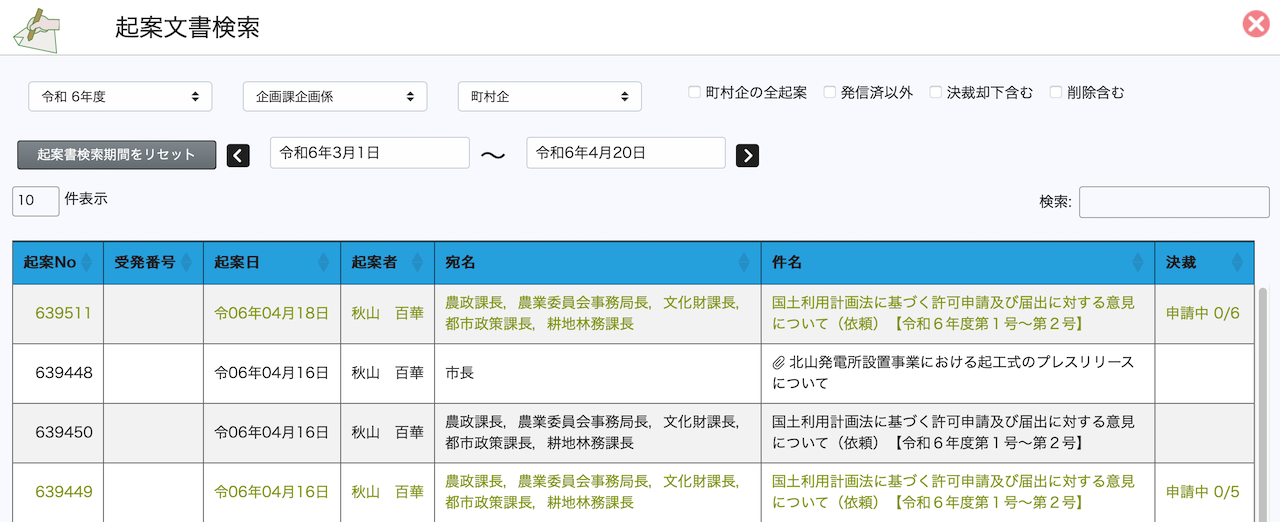The height and width of the screenshot is (522, 1280).
Task: Click the start date field 令和6年3月1日
Action: [369, 153]
